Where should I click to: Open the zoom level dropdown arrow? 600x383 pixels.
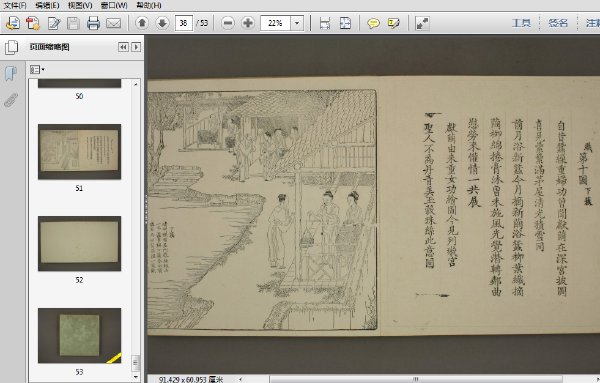tap(297, 23)
